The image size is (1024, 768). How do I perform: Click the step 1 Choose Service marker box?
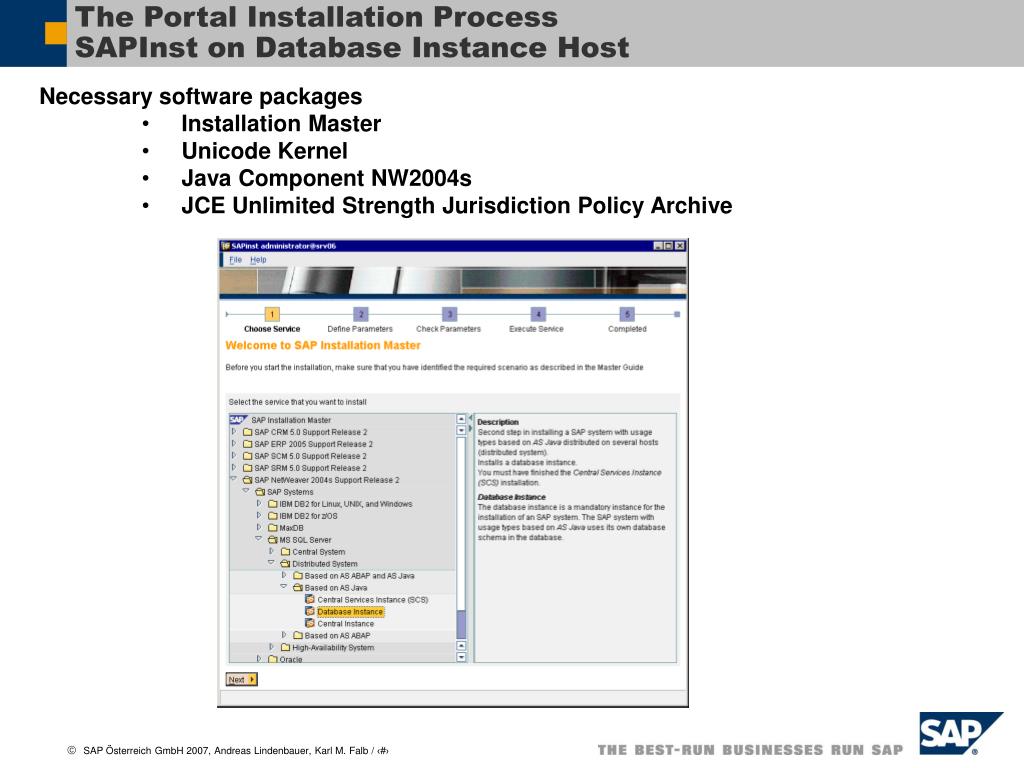pyautogui.click(x=272, y=314)
